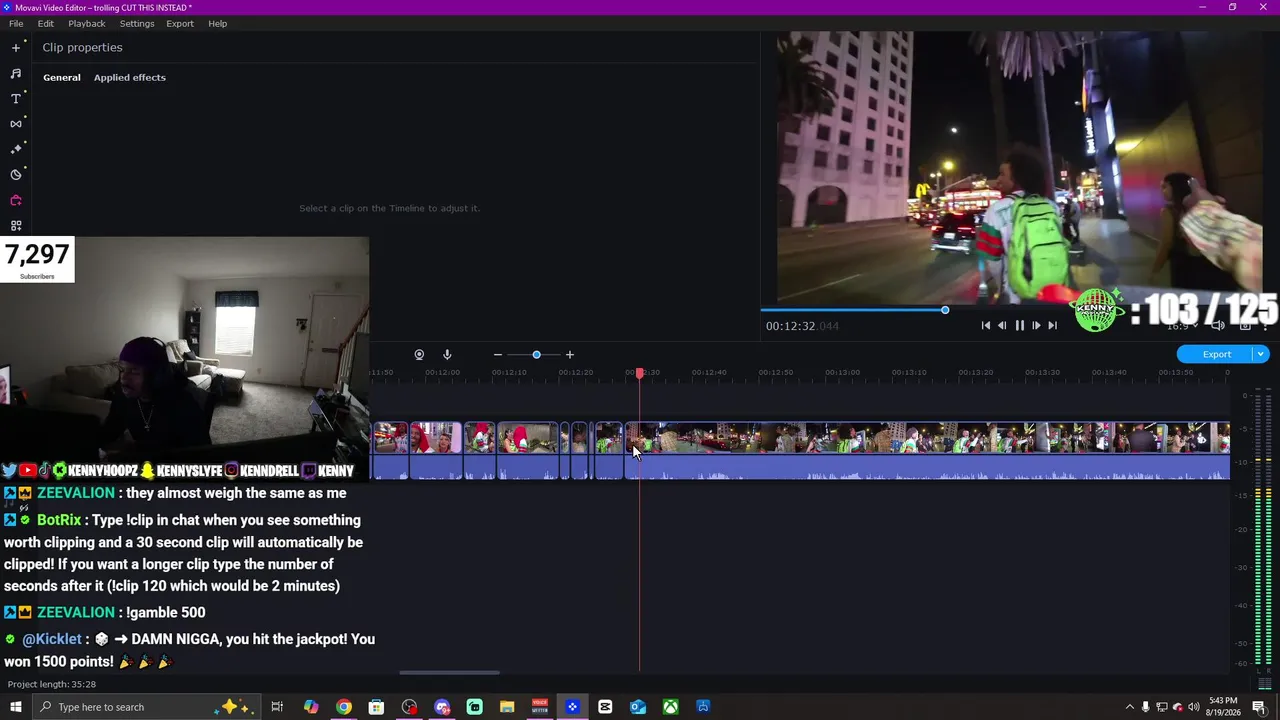Click the red playhead marker on ruler
Image resolution: width=1280 pixels, height=720 pixels.
pyautogui.click(x=640, y=373)
